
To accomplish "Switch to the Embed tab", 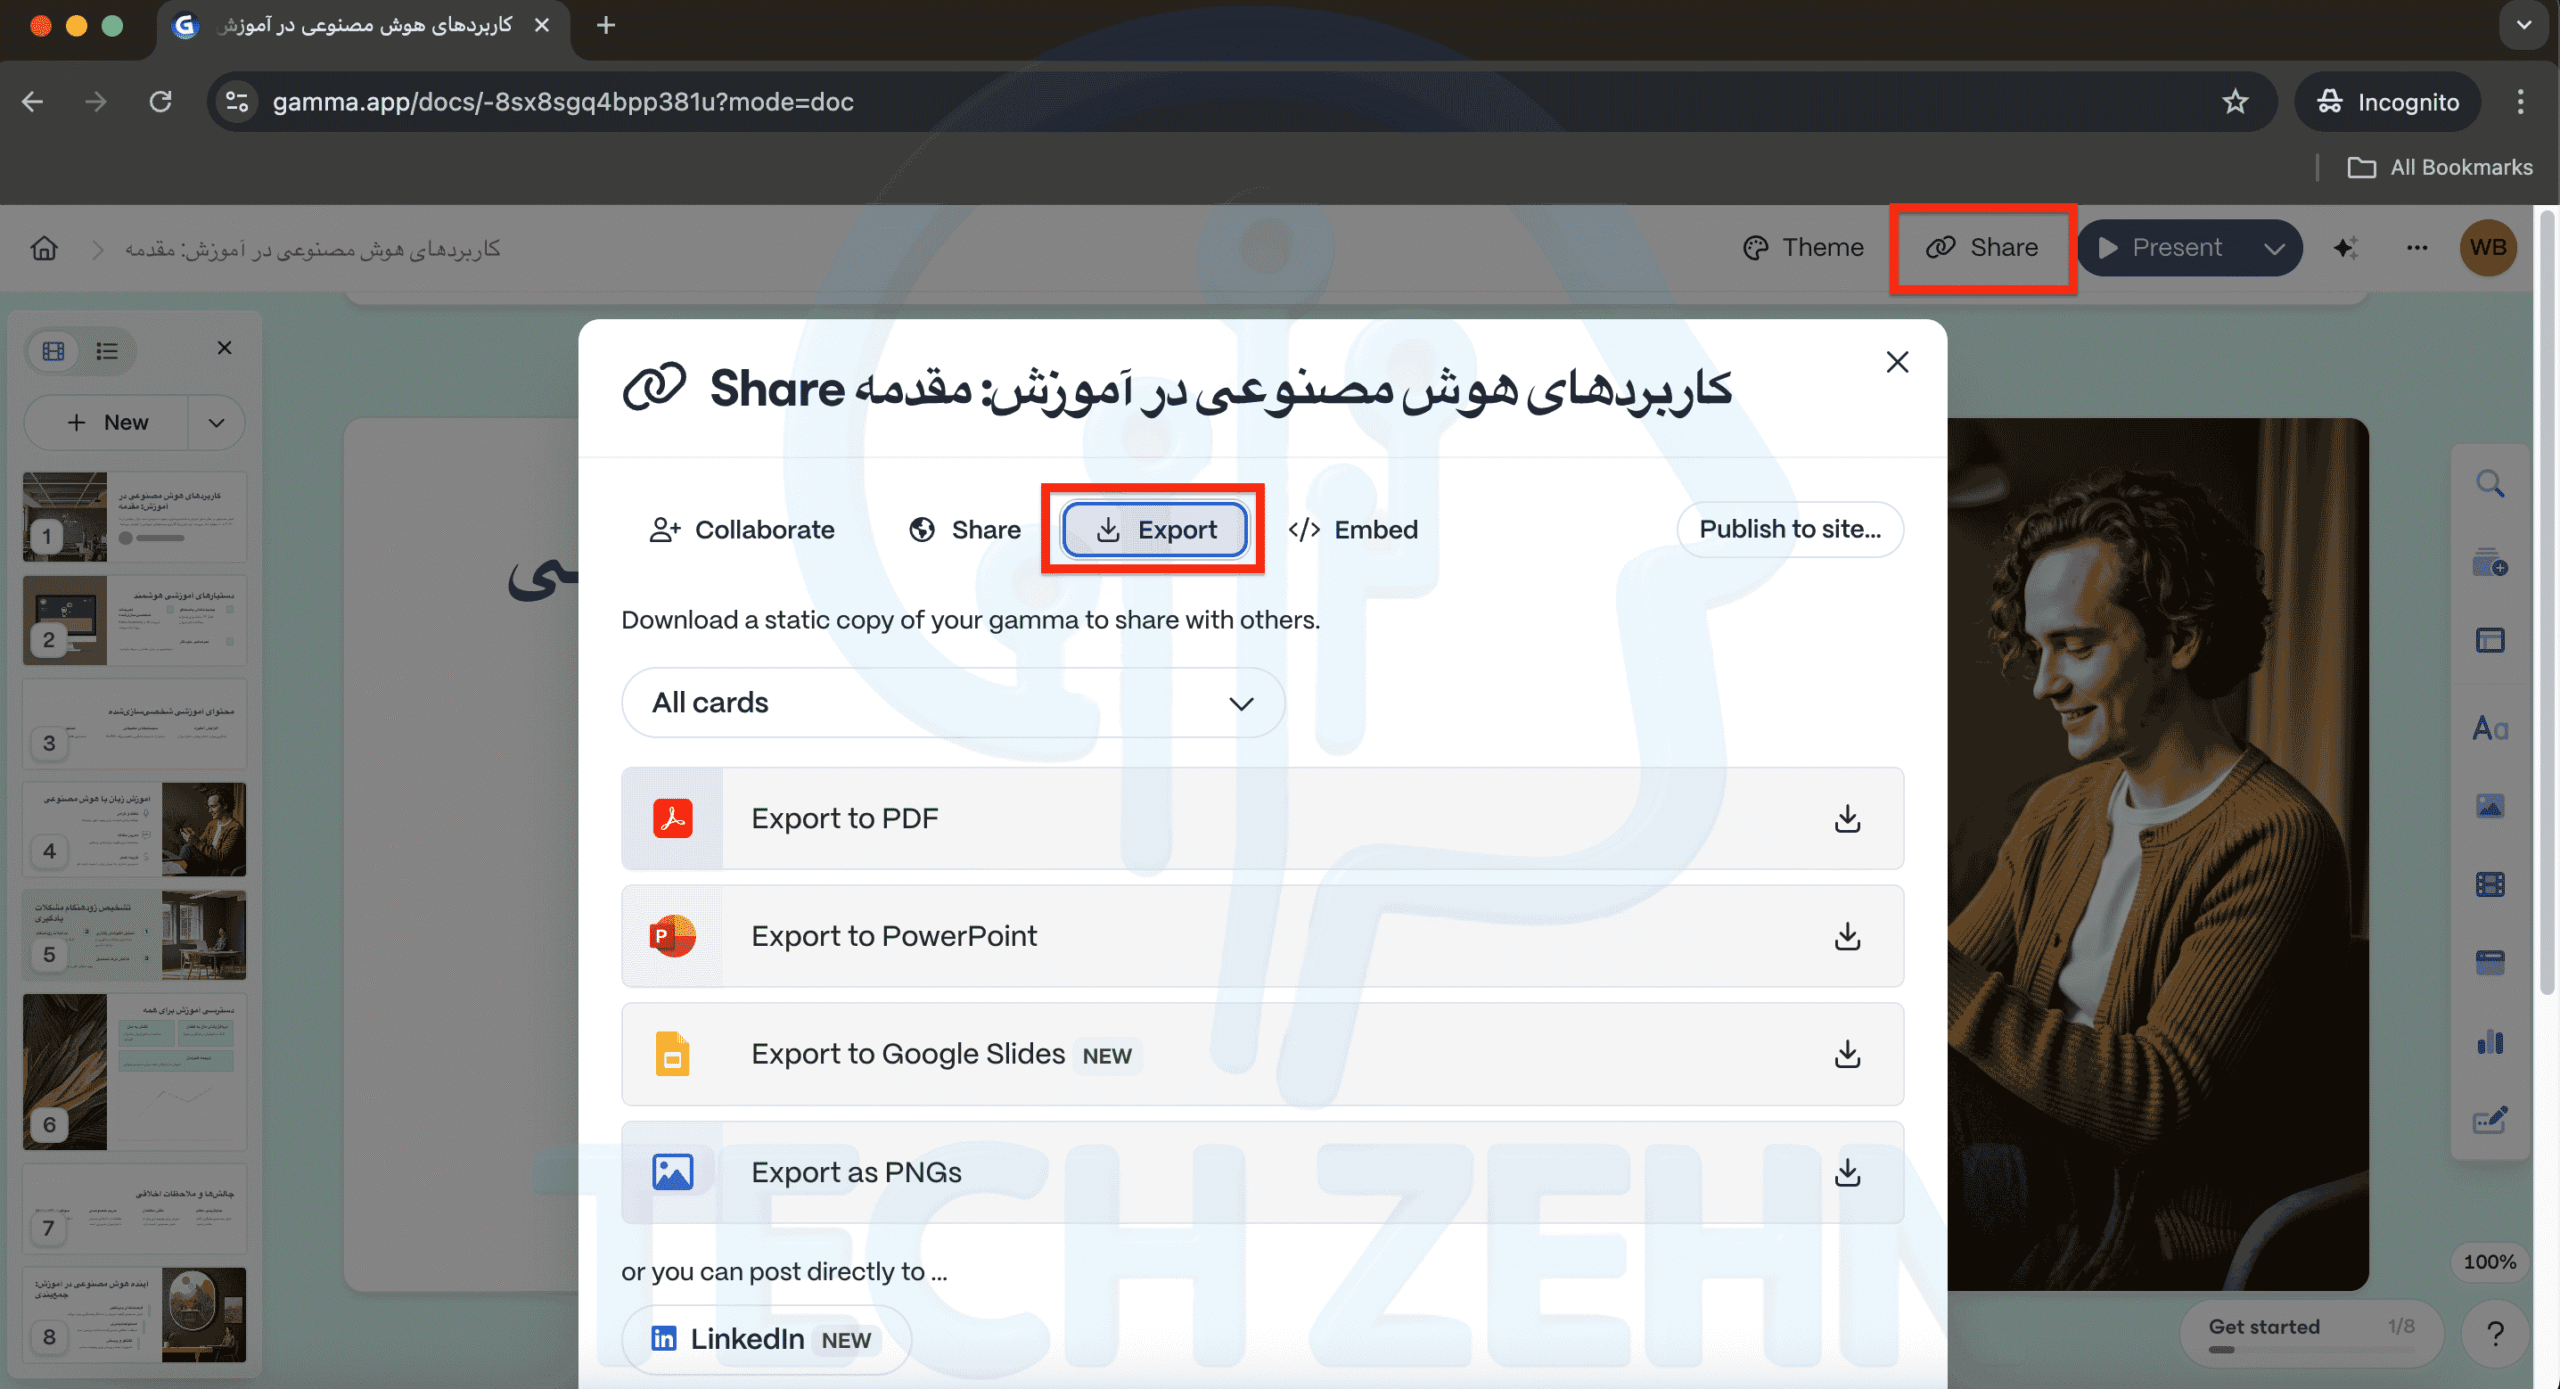I will (1353, 529).
